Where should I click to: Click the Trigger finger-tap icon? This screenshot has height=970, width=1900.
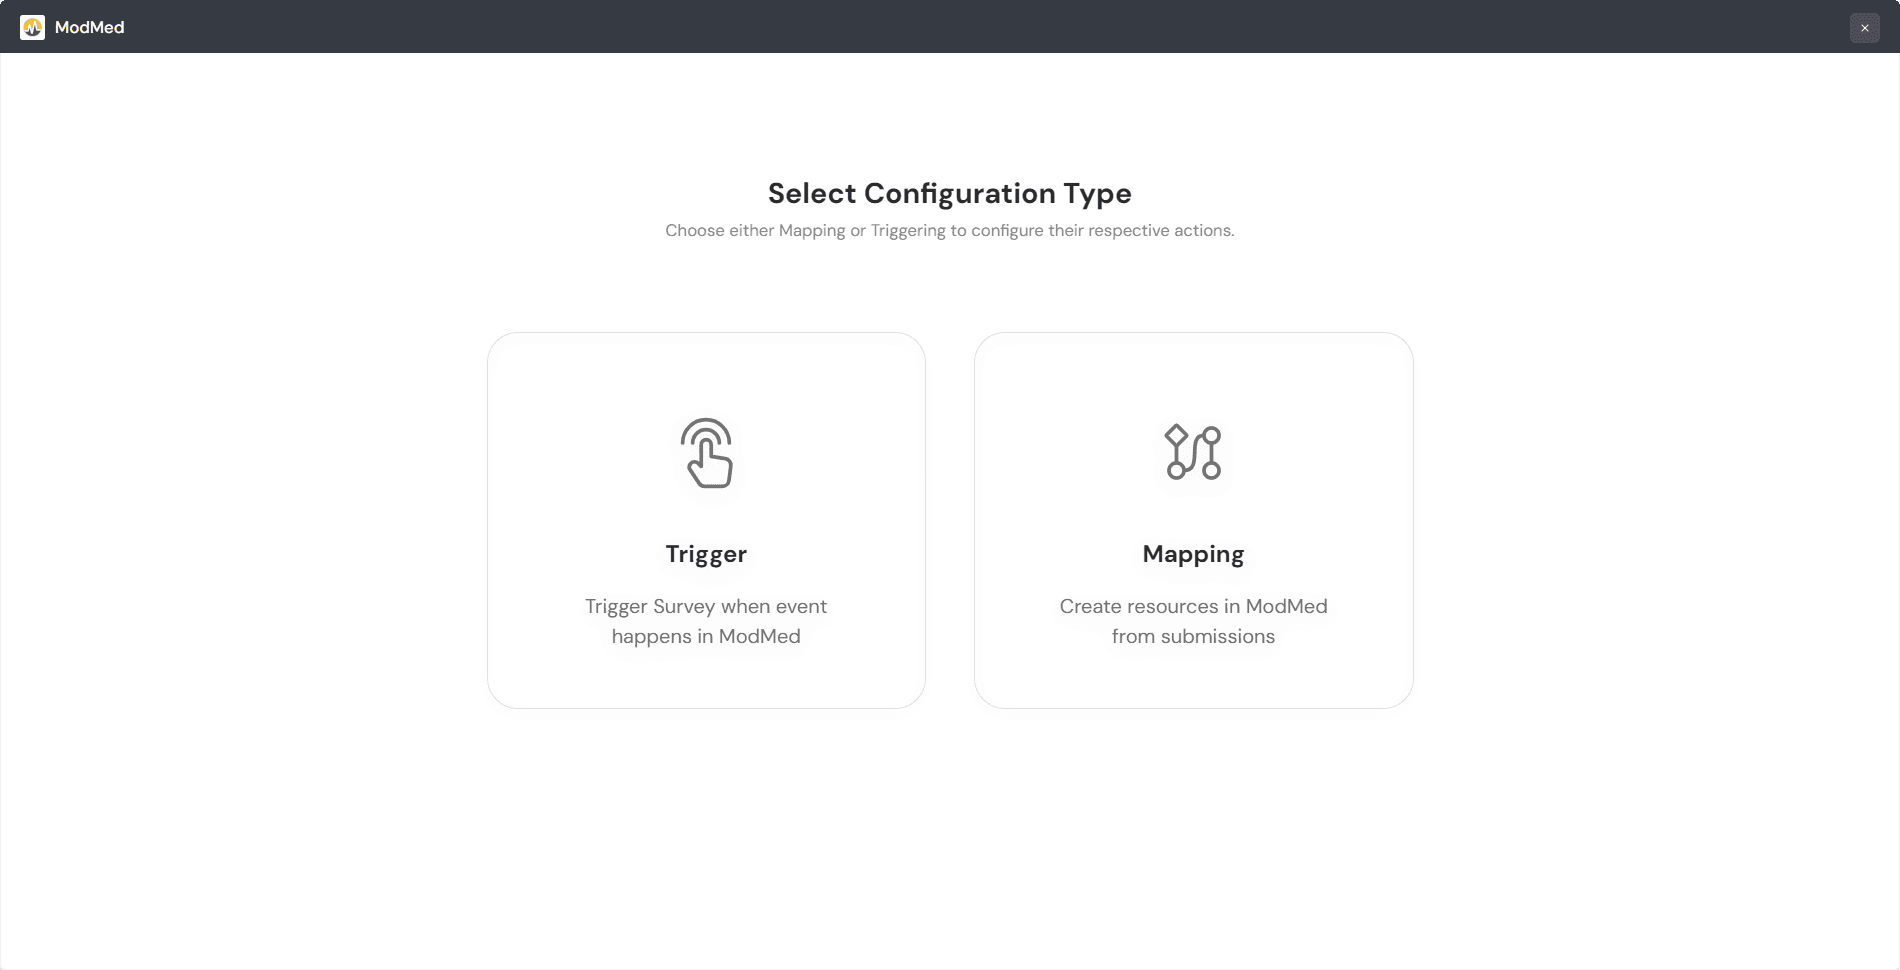[707, 453]
